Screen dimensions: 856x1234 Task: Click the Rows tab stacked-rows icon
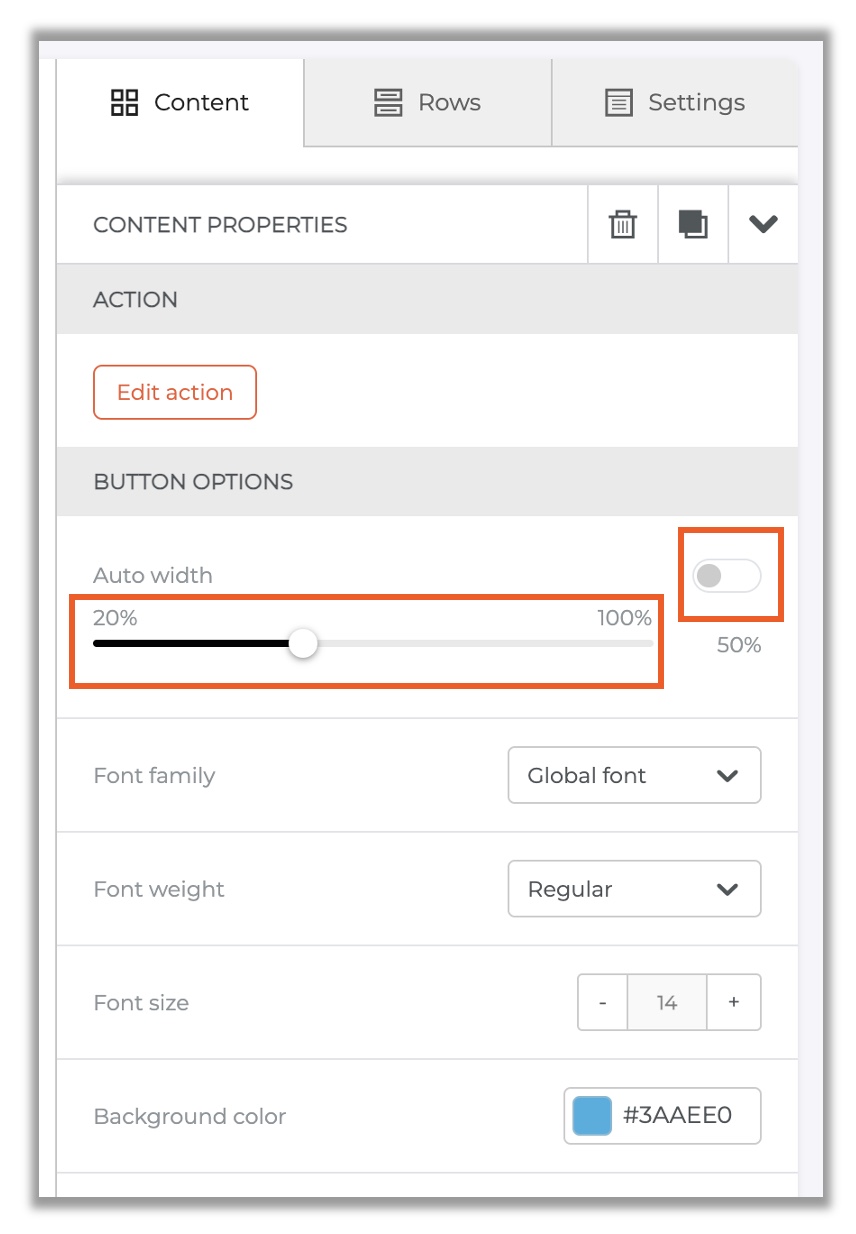point(388,102)
